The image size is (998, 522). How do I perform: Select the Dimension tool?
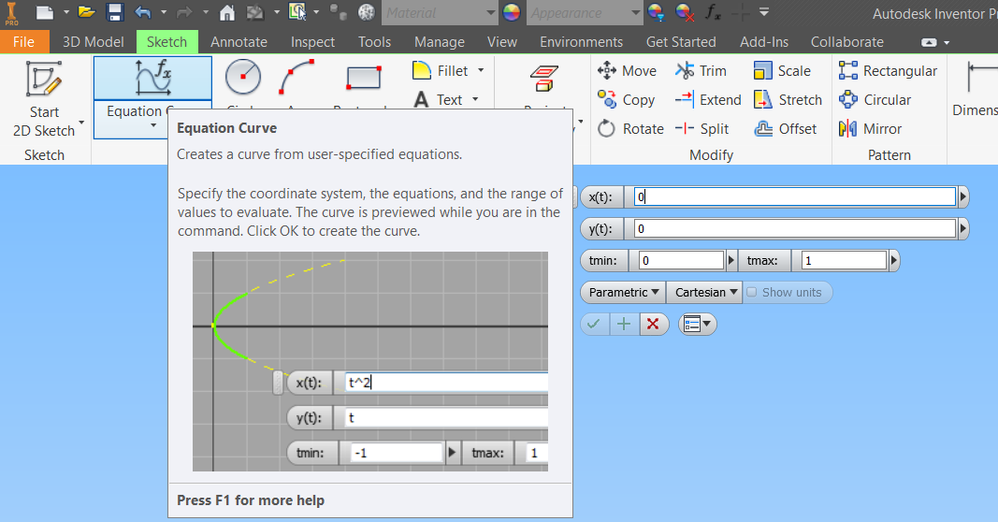click(x=977, y=89)
